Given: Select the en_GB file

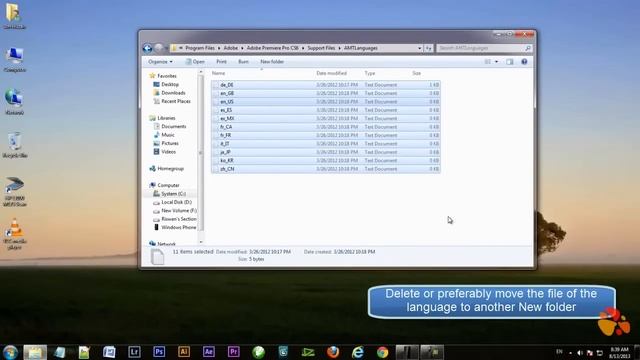Looking at the screenshot, I should 326,93.
